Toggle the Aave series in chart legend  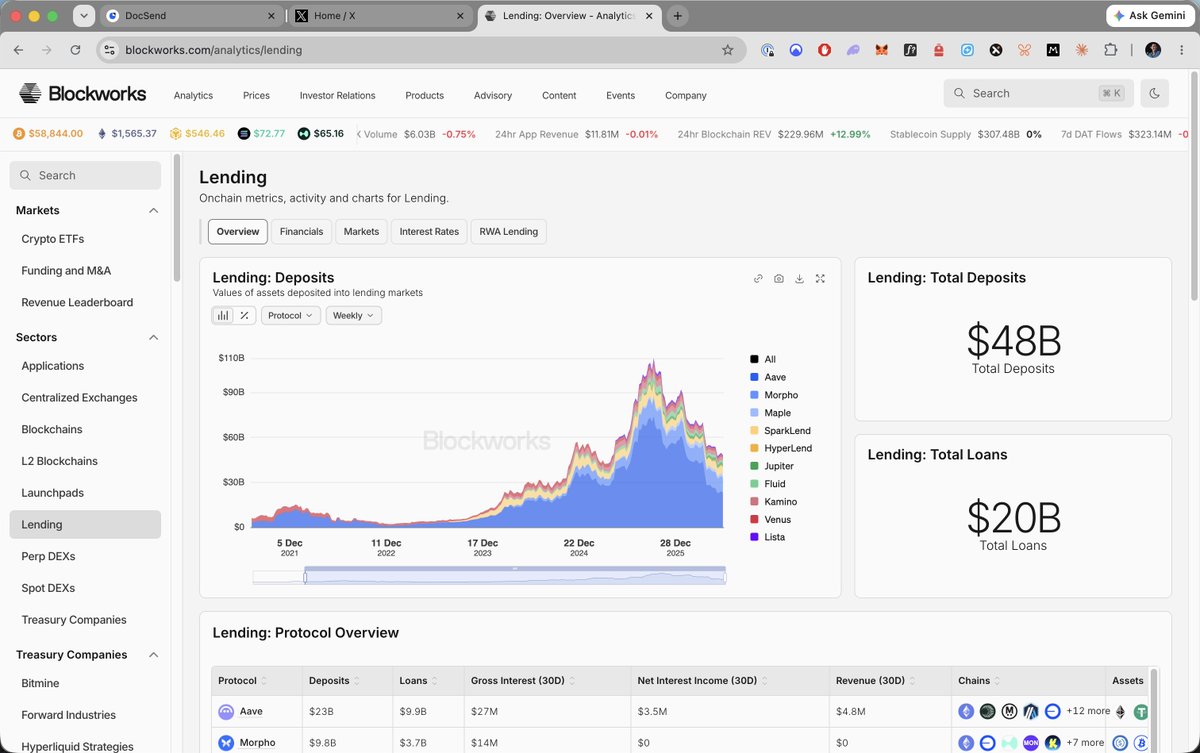click(767, 377)
